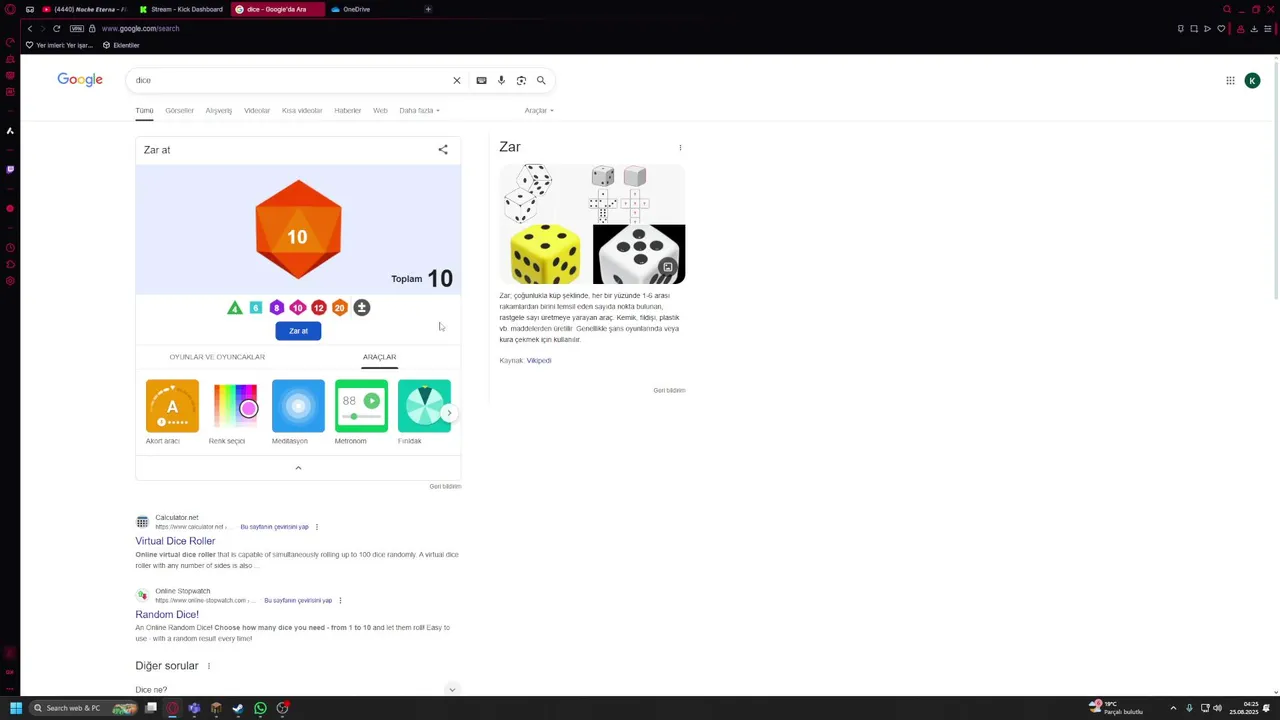The height and width of the screenshot is (720, 1280).
Task: Open the Eklentiler bookmark
Action: point(121,45)
